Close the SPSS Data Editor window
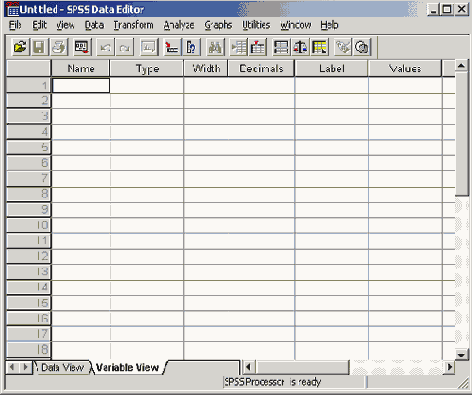 462,9
